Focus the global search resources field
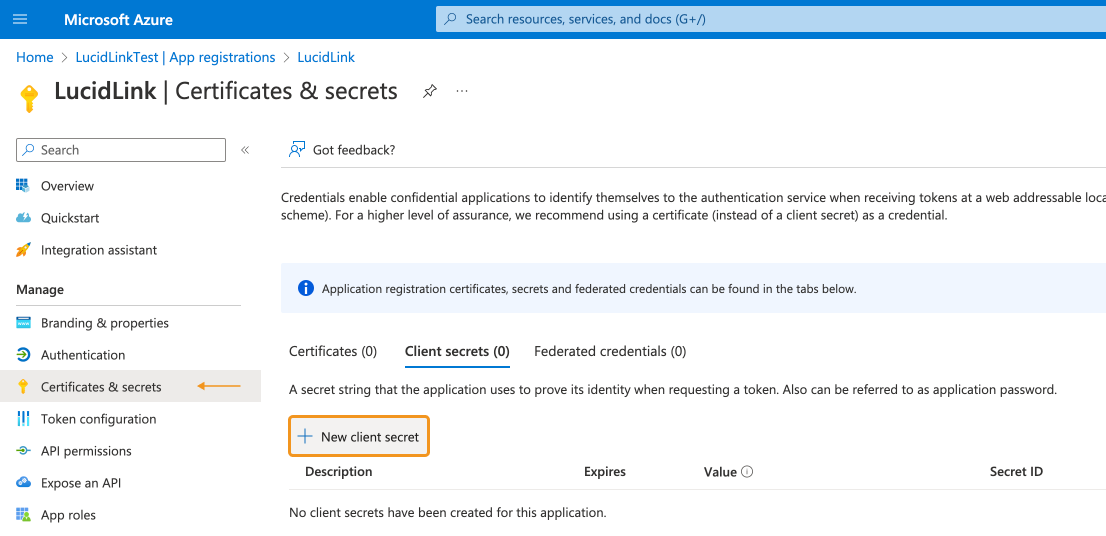 (x=771, y=19)
